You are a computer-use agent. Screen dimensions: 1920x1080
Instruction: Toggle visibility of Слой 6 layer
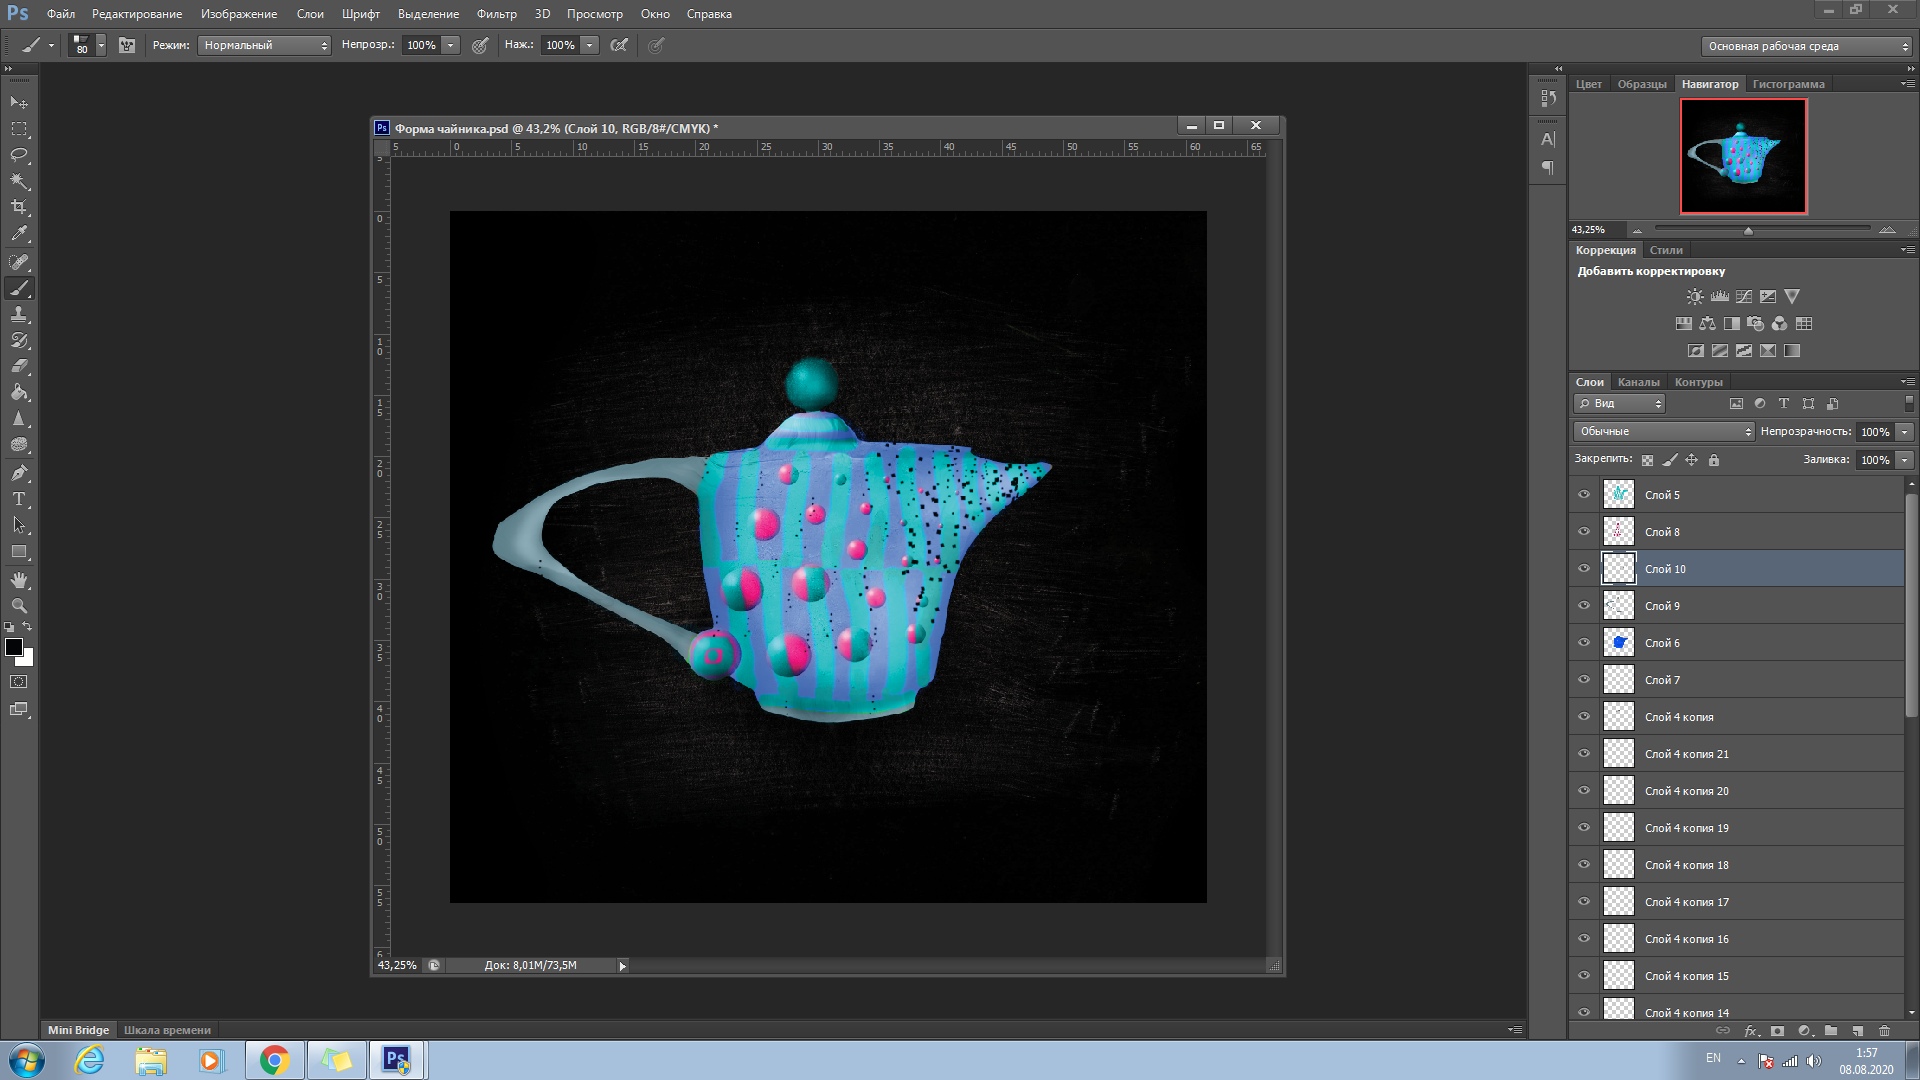[x=1584, y=643]
